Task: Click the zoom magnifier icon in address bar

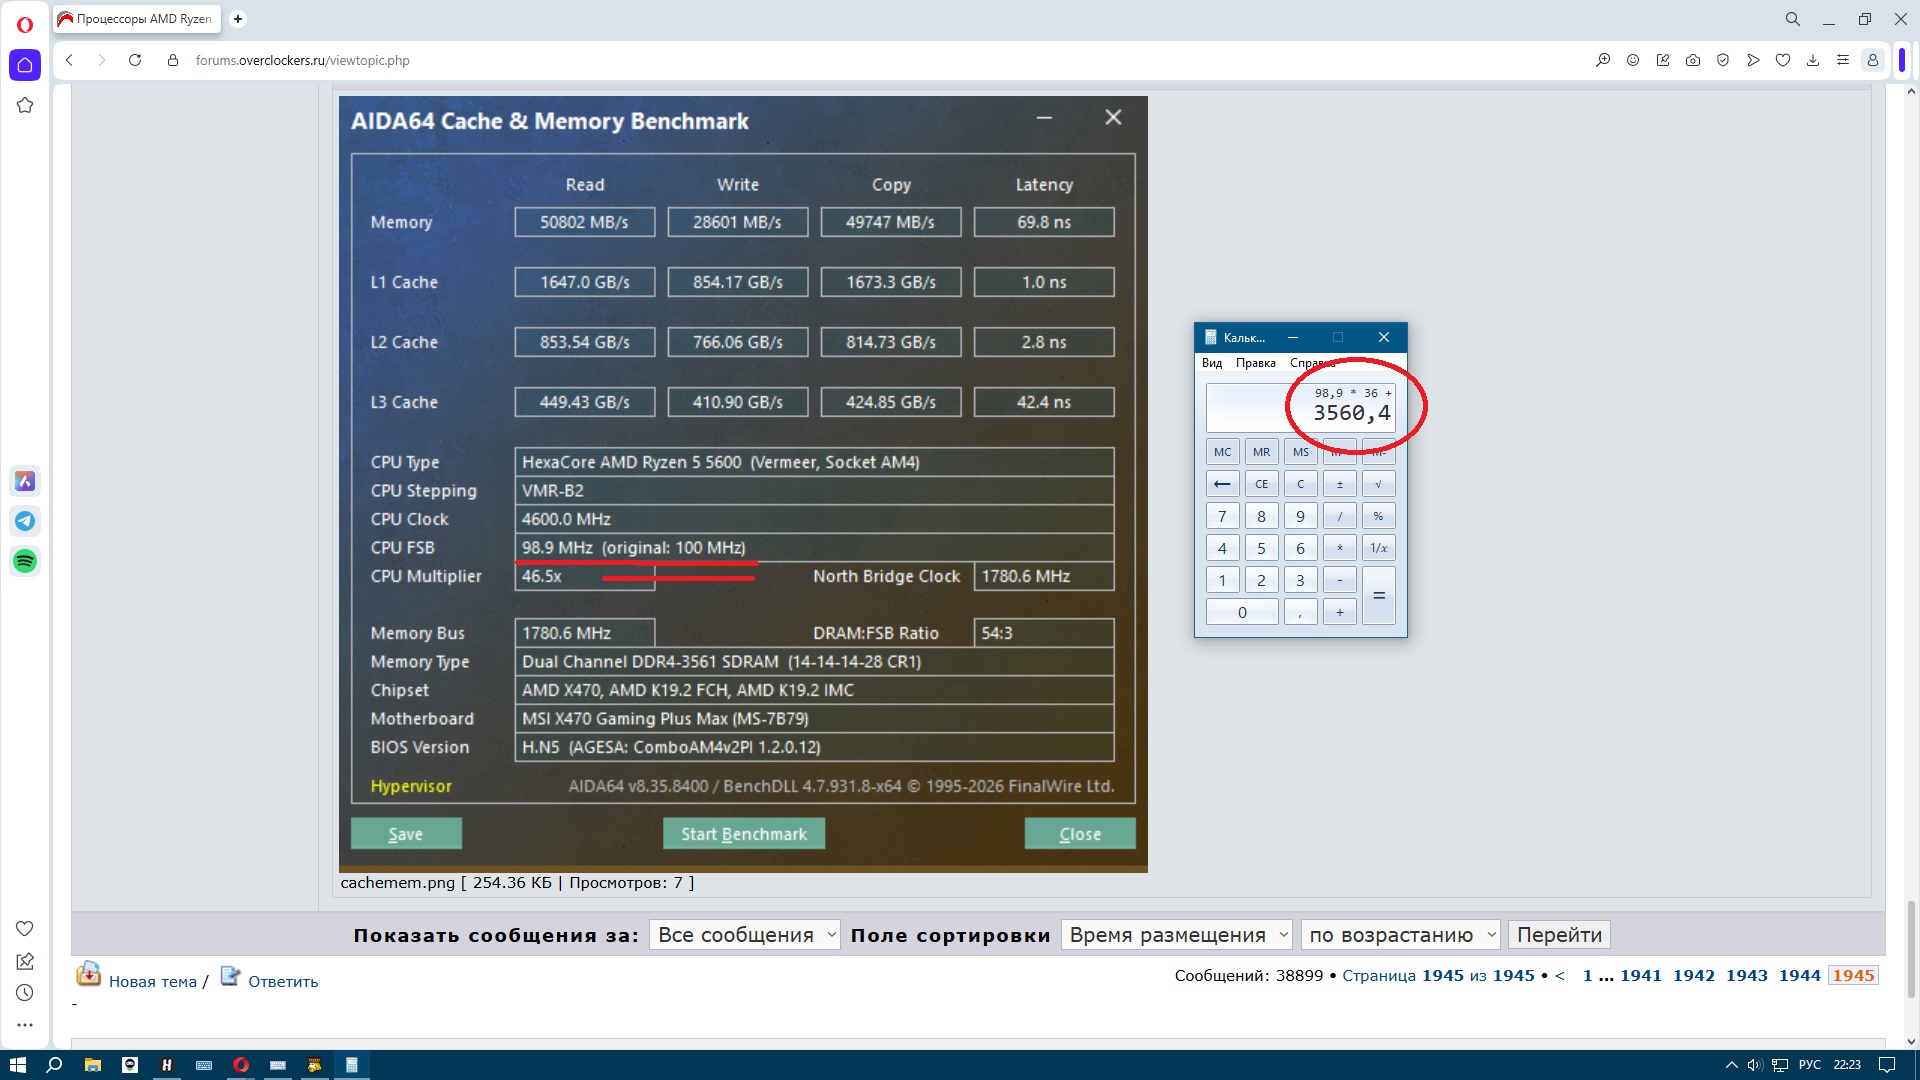Action: coord(1603,60)
